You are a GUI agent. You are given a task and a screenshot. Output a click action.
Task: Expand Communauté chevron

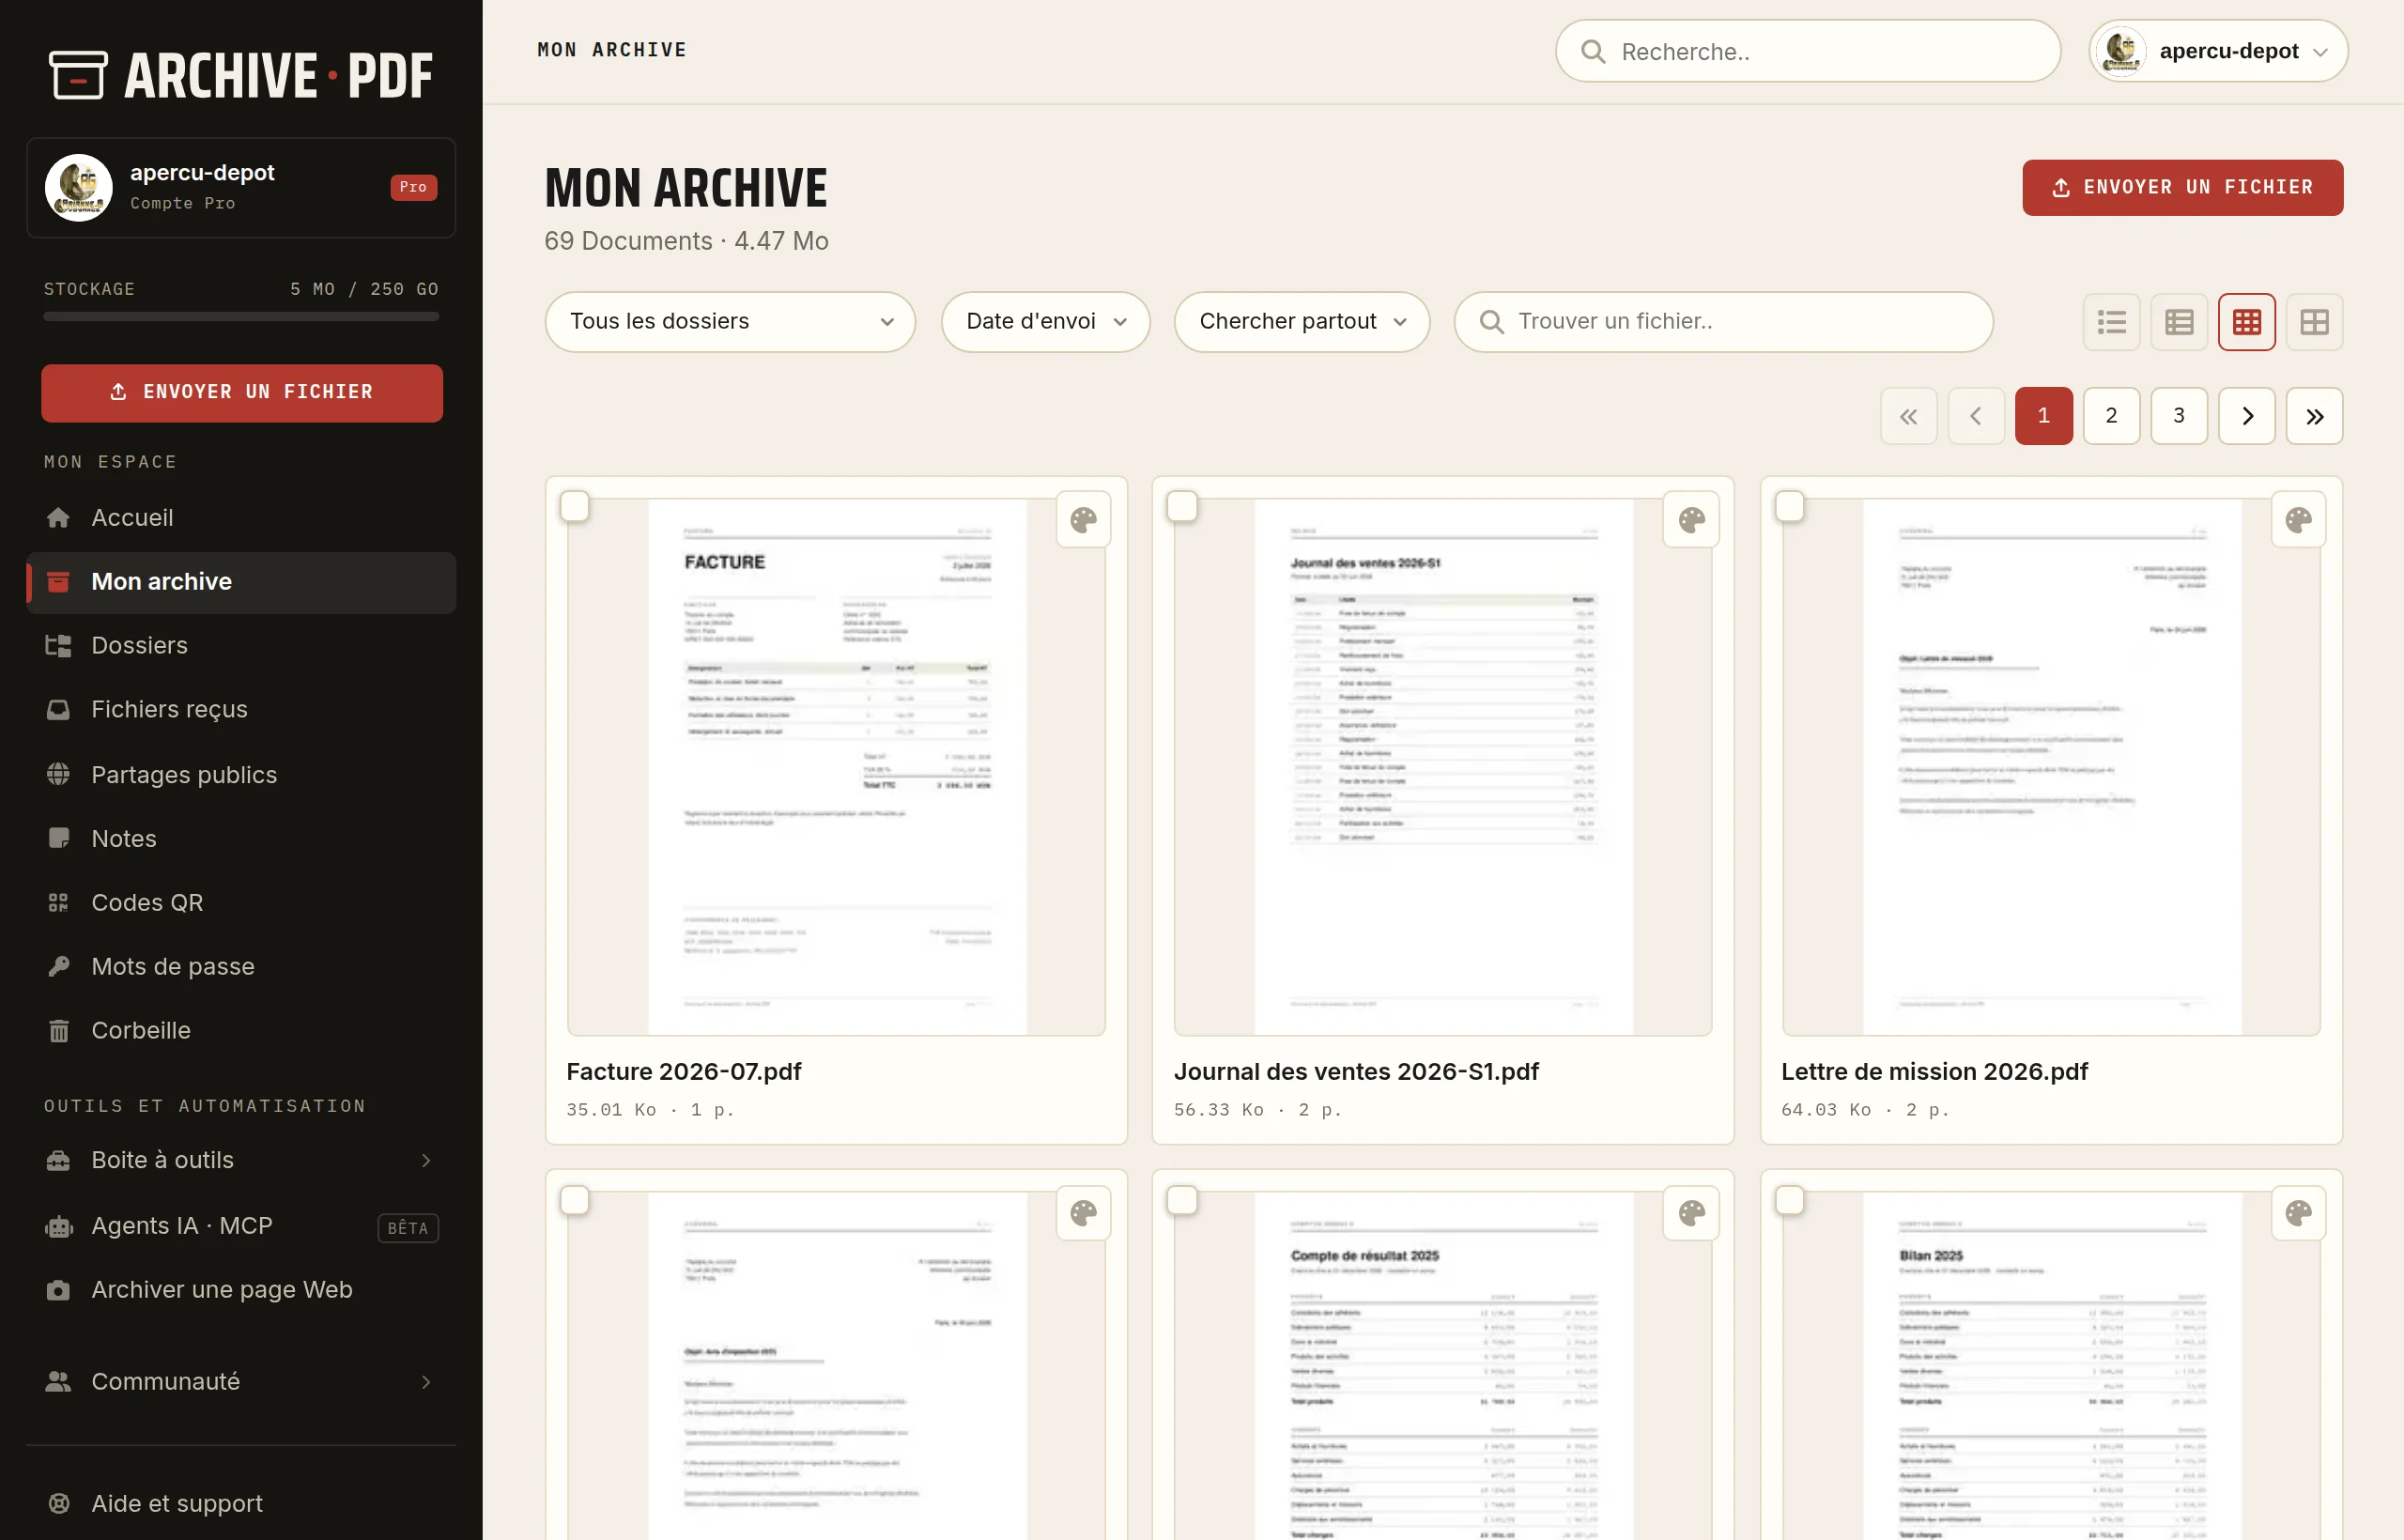click(426, 1381)
